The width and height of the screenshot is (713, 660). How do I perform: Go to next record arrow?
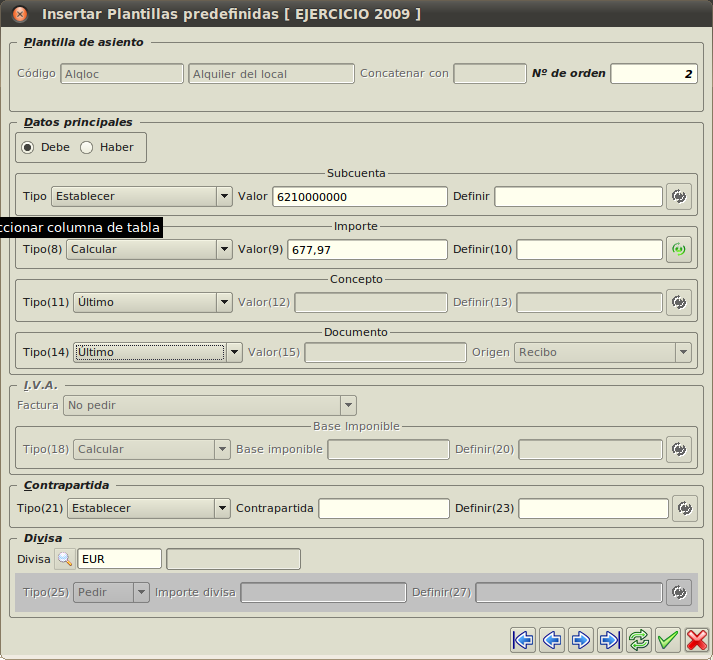tap(581, 640)
